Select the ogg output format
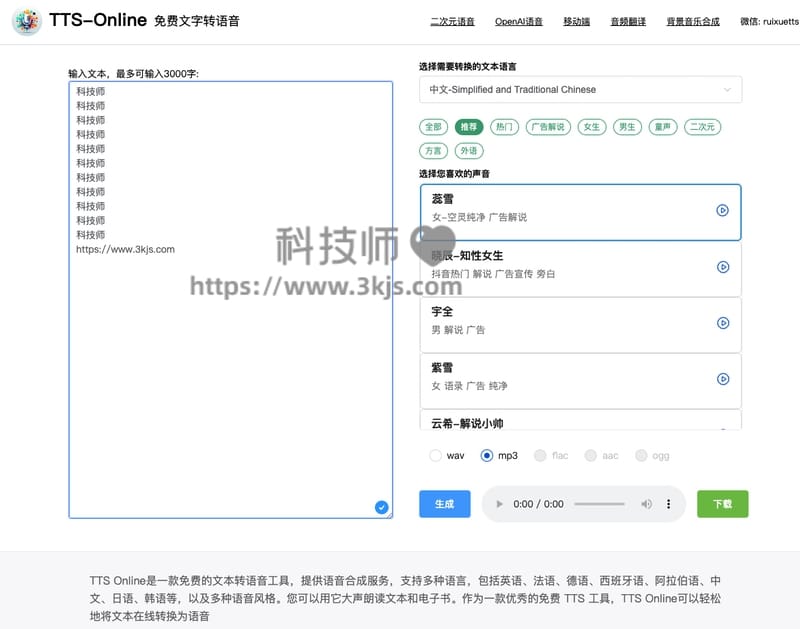The width and height of the screenshot is (800, 629). (652, 455)
